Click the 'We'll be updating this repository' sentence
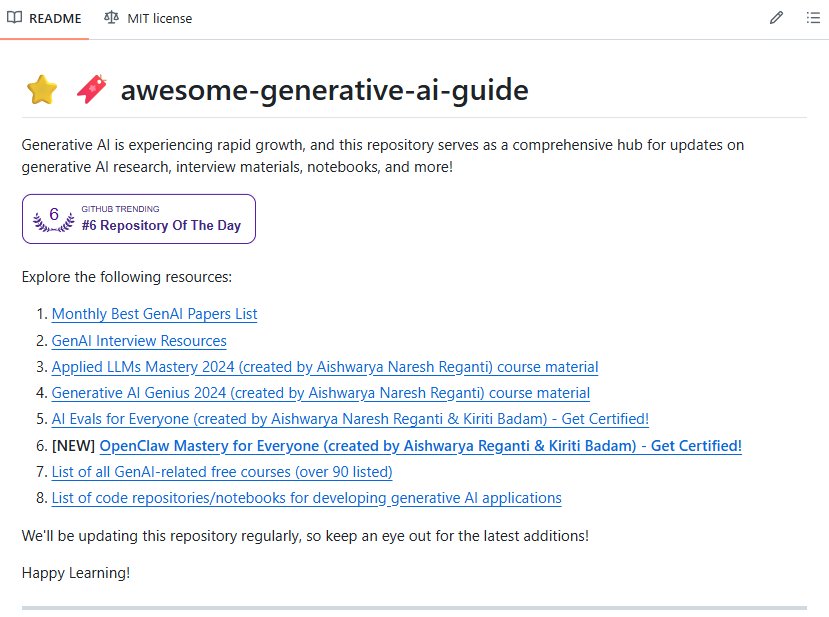 305,536
